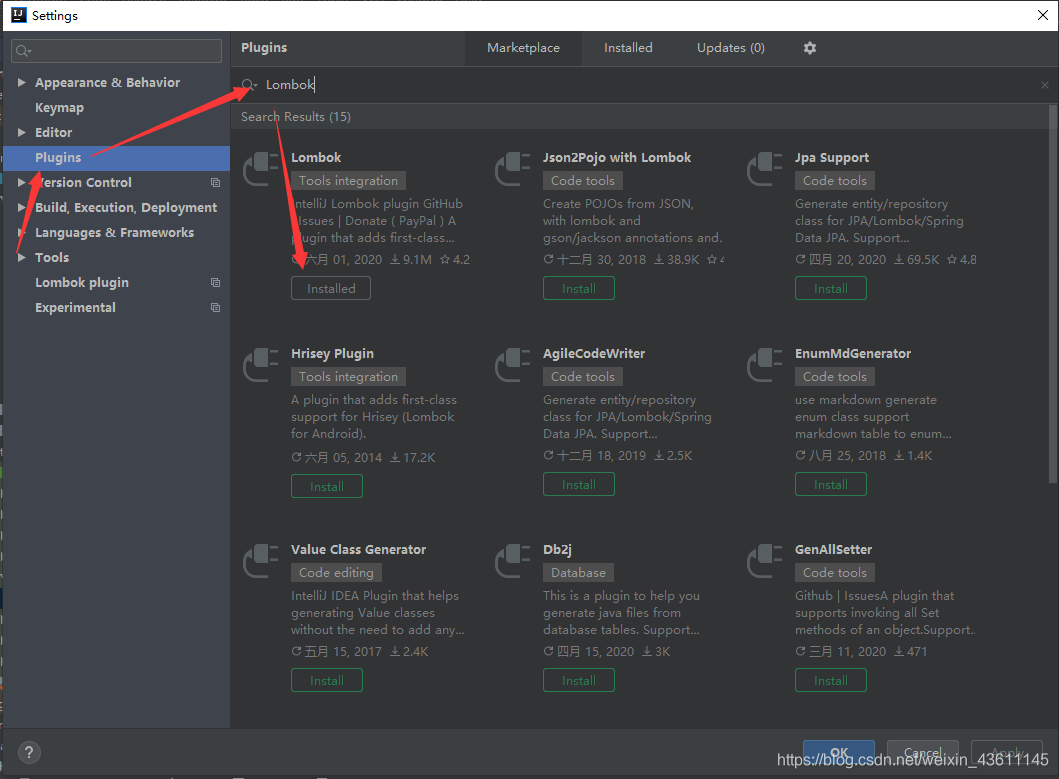Screen dimensions: 1059x779
Task: Click the Search Results (15) header
Action: click(296, 117)
